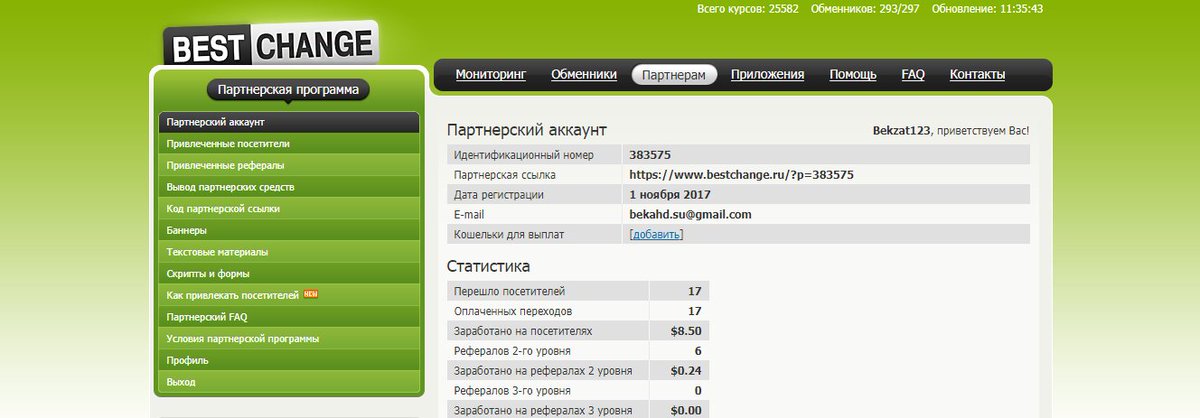Open Профиль in the sidebar

tap(289, 360)
